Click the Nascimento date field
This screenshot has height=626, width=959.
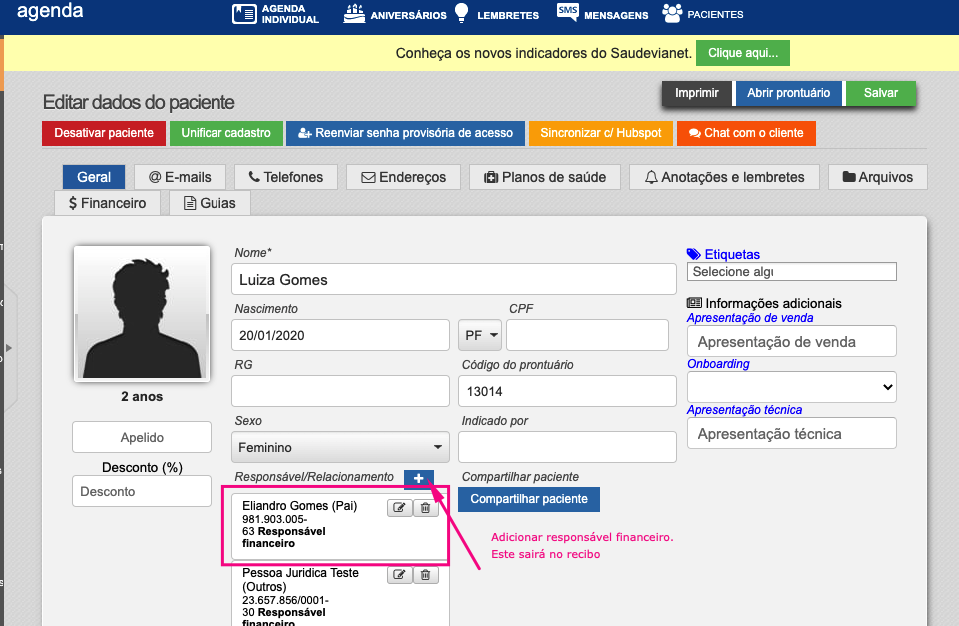coord(341,335)
